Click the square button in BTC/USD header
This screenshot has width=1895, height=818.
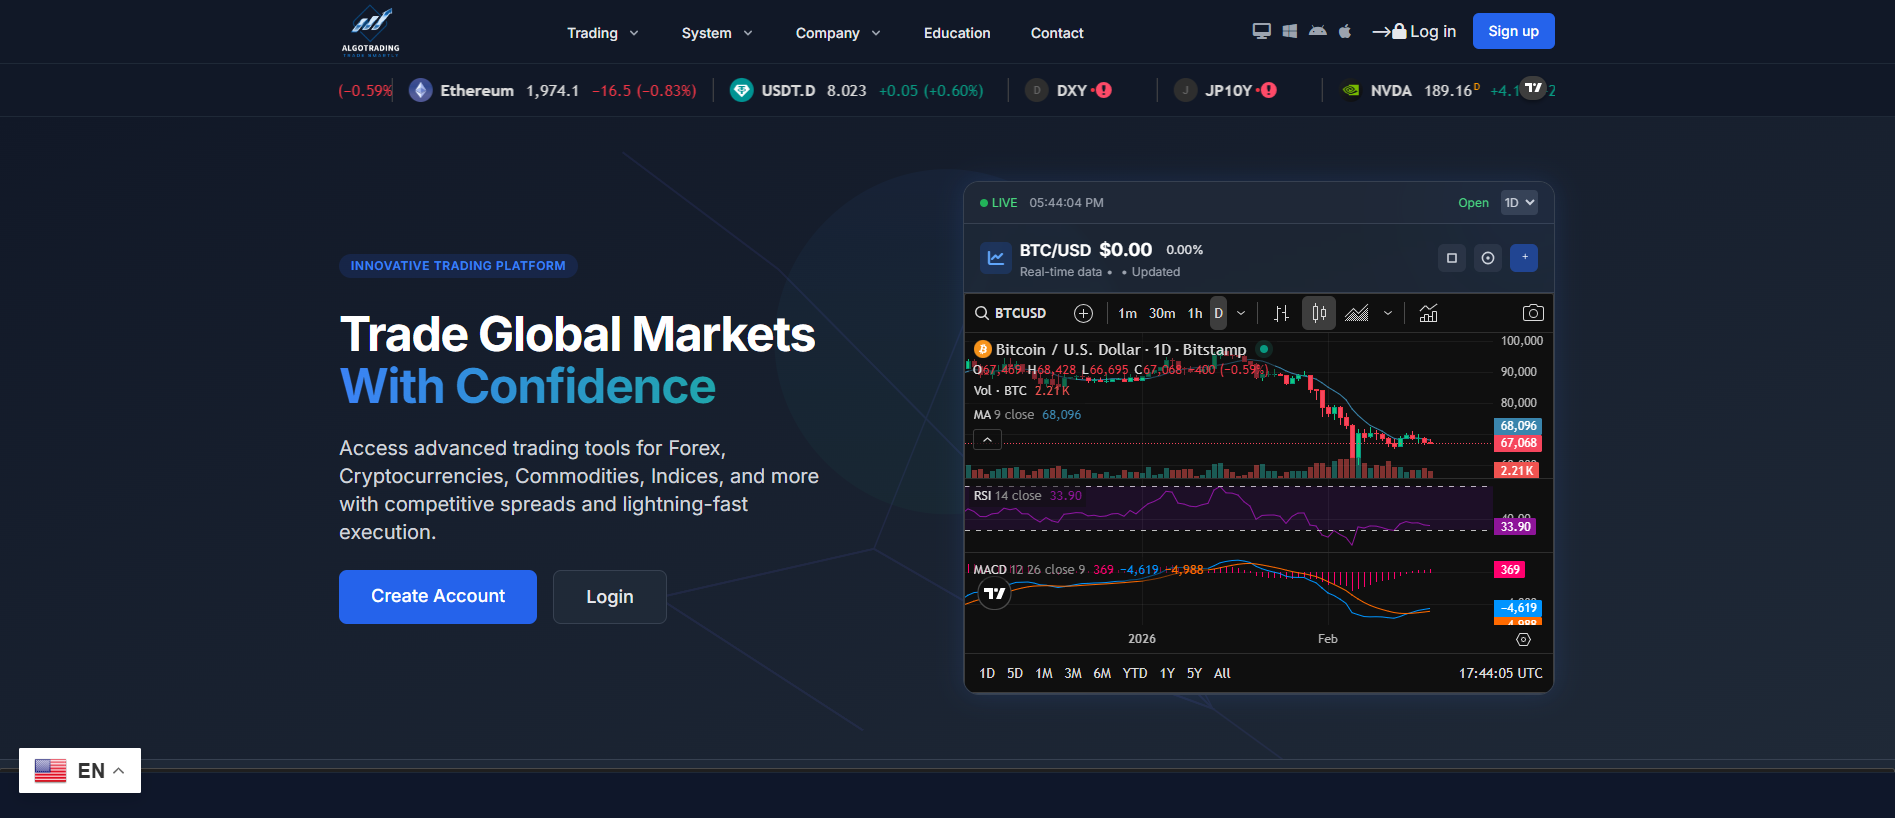click(1452, 258)
